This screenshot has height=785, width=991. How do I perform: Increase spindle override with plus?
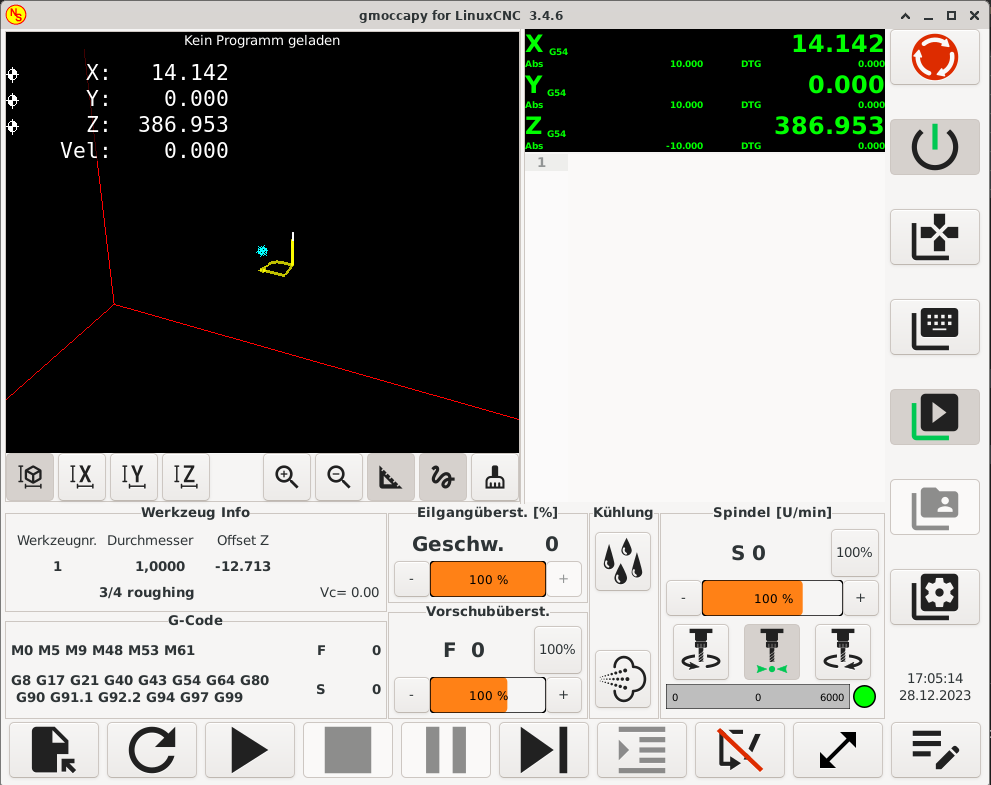pos(861,598)
